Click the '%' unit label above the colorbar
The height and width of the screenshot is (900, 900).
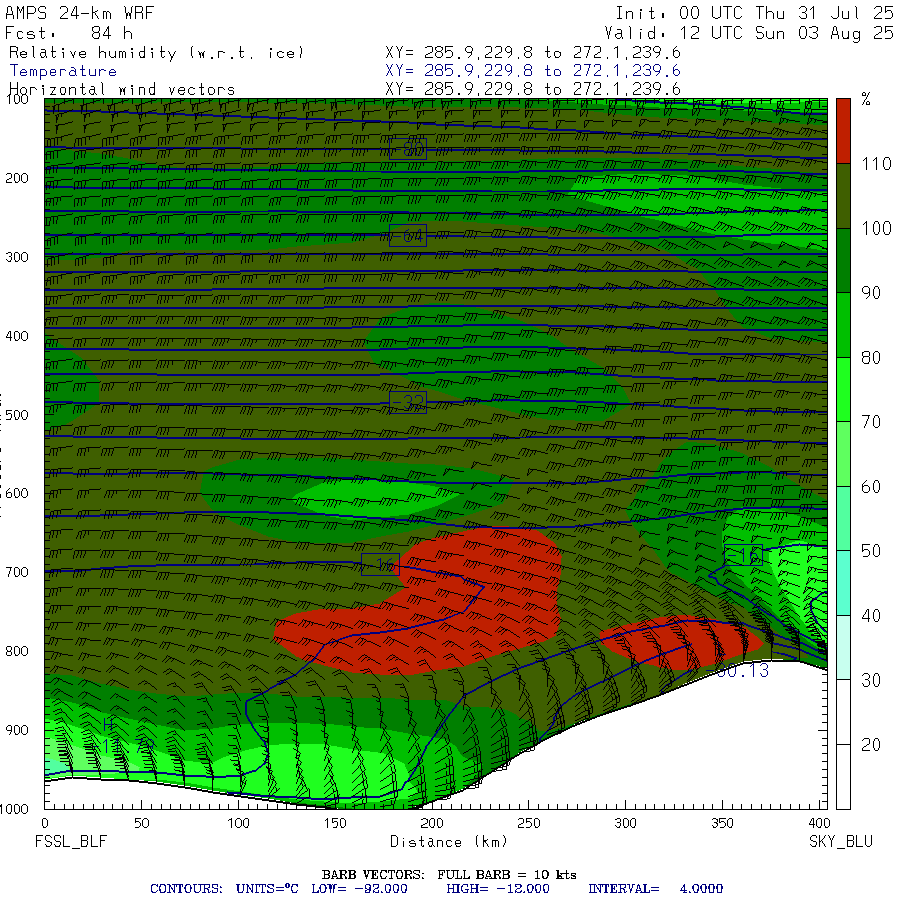866,99
